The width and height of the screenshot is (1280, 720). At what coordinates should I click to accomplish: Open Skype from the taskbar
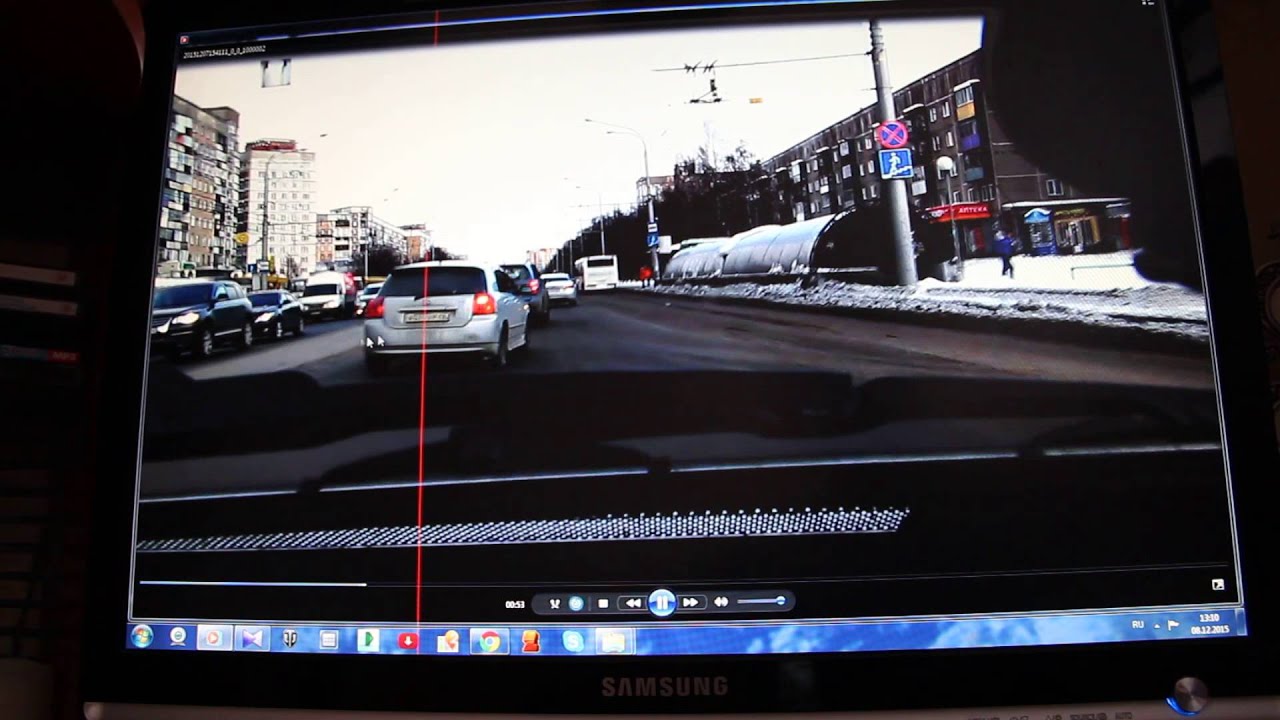click(x=572, y=642)
